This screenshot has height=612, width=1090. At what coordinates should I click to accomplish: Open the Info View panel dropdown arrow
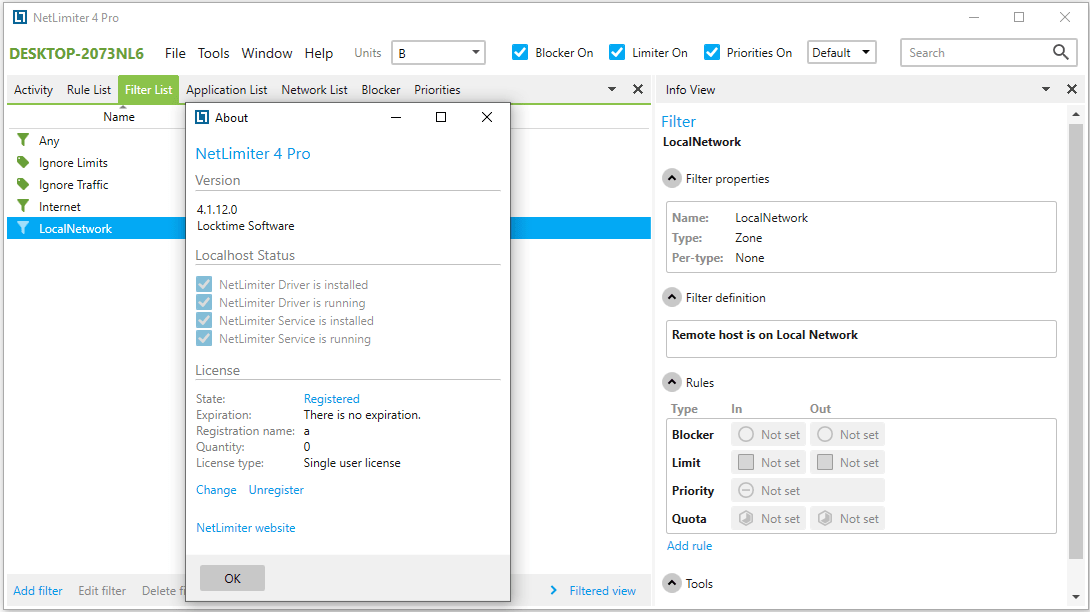click(x=1046, y=89)
